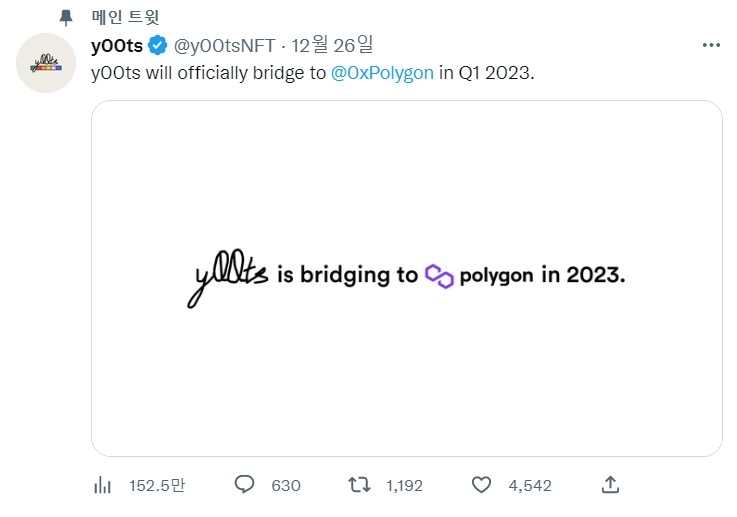Click the tweet text about Q1 2023
Screen dimensions: 737x517
pyautogui.click(x=313, y=73)
